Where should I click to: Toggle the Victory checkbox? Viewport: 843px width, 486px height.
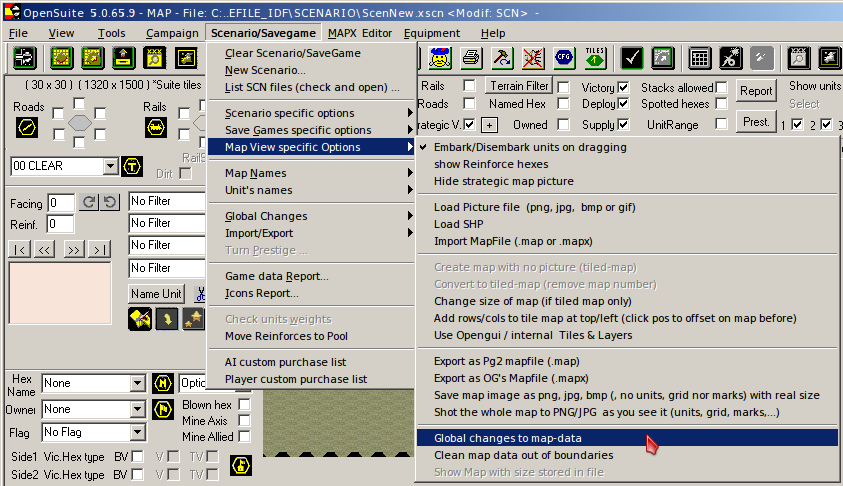point(623,87)
